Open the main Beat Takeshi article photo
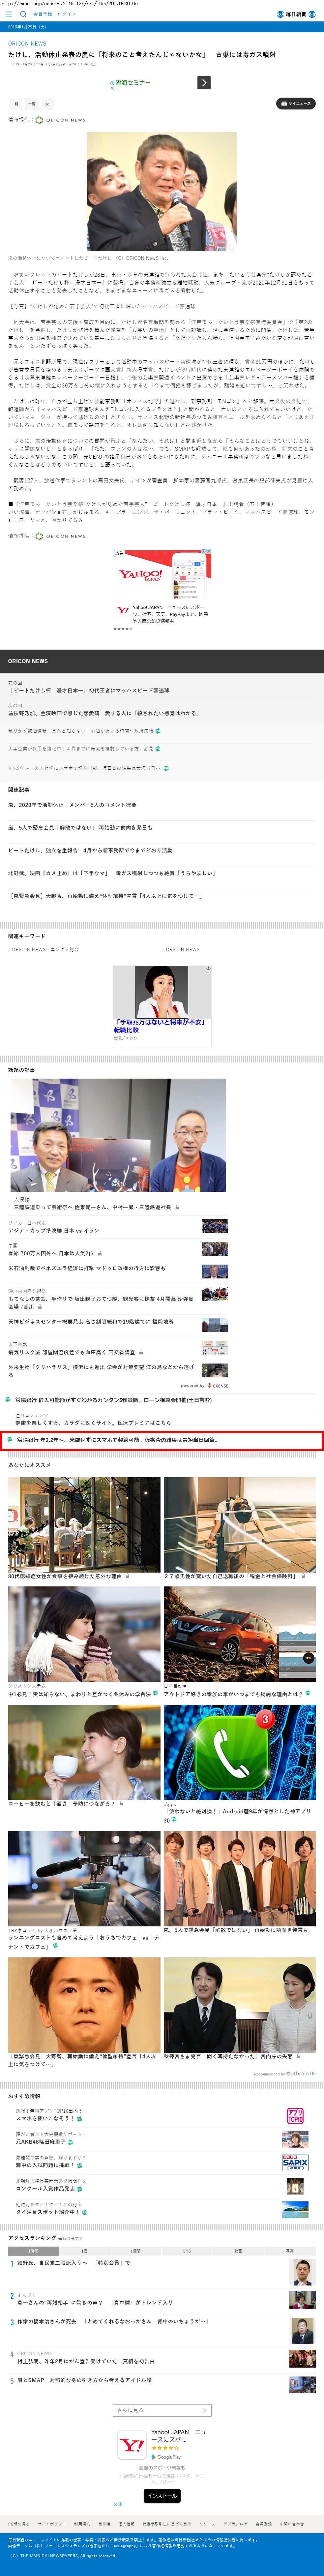The image size is (324, 2576). (x=162, y=191)
